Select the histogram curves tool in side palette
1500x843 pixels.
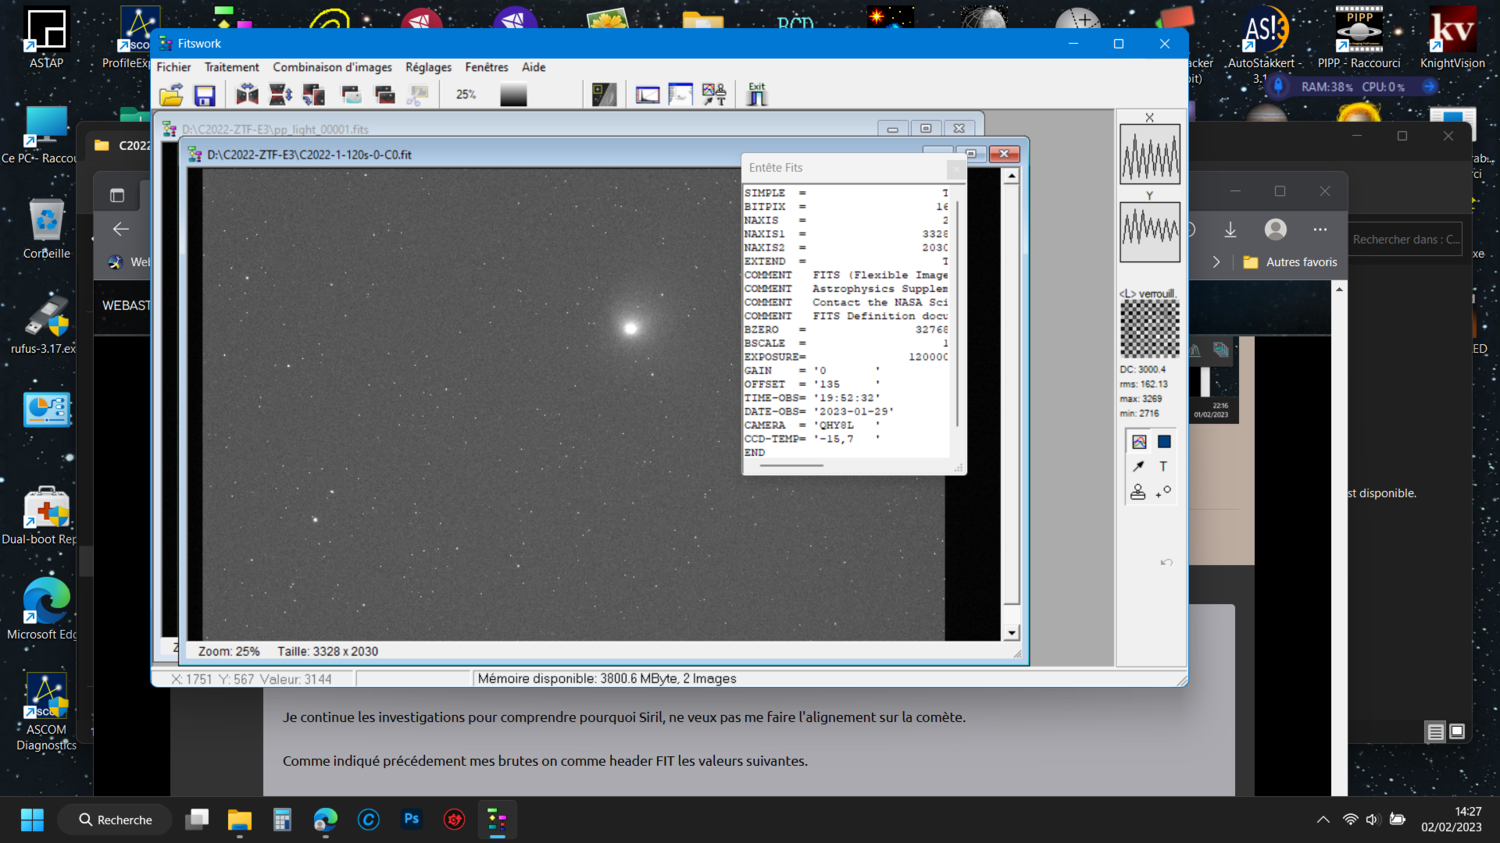(x=1139, y=442)
